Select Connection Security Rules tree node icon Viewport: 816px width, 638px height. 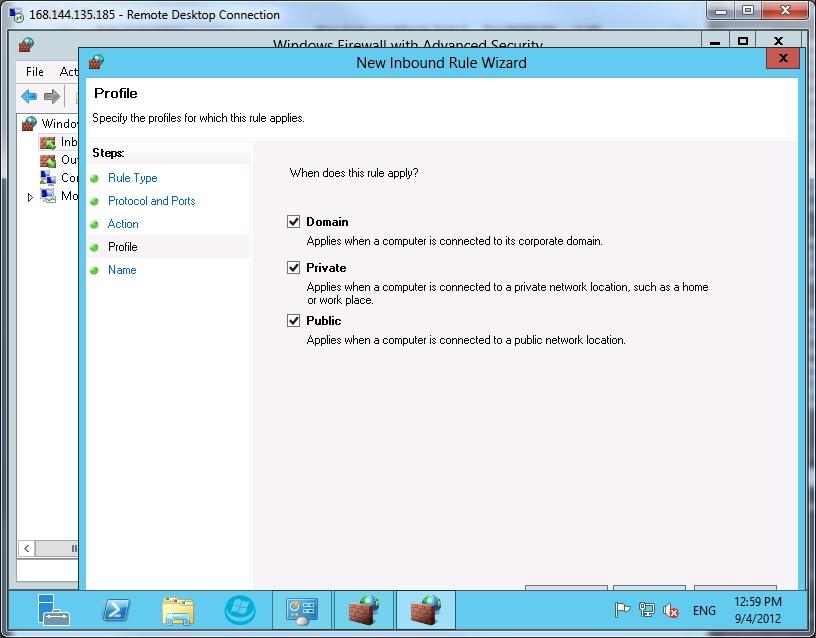click(x=48, y=178)
